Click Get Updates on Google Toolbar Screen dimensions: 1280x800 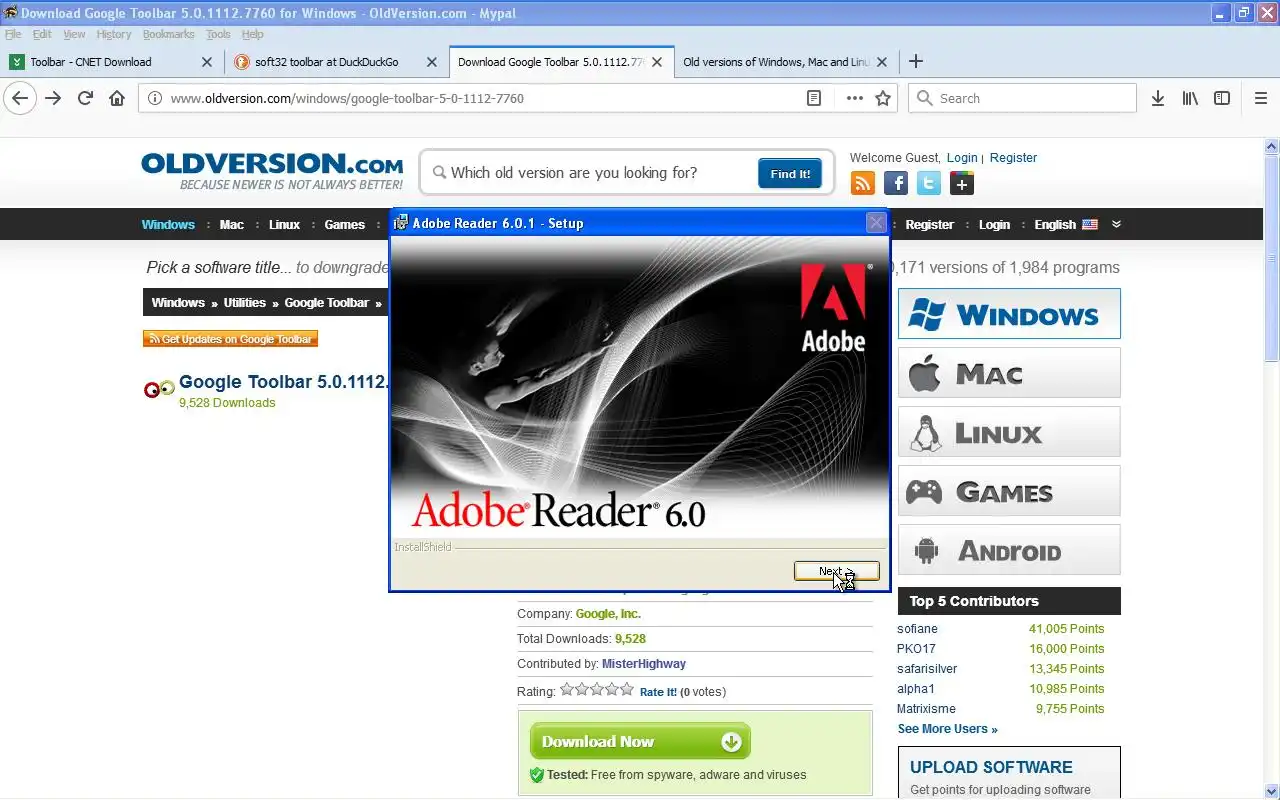pyautogui.click(x=230, y=339)
